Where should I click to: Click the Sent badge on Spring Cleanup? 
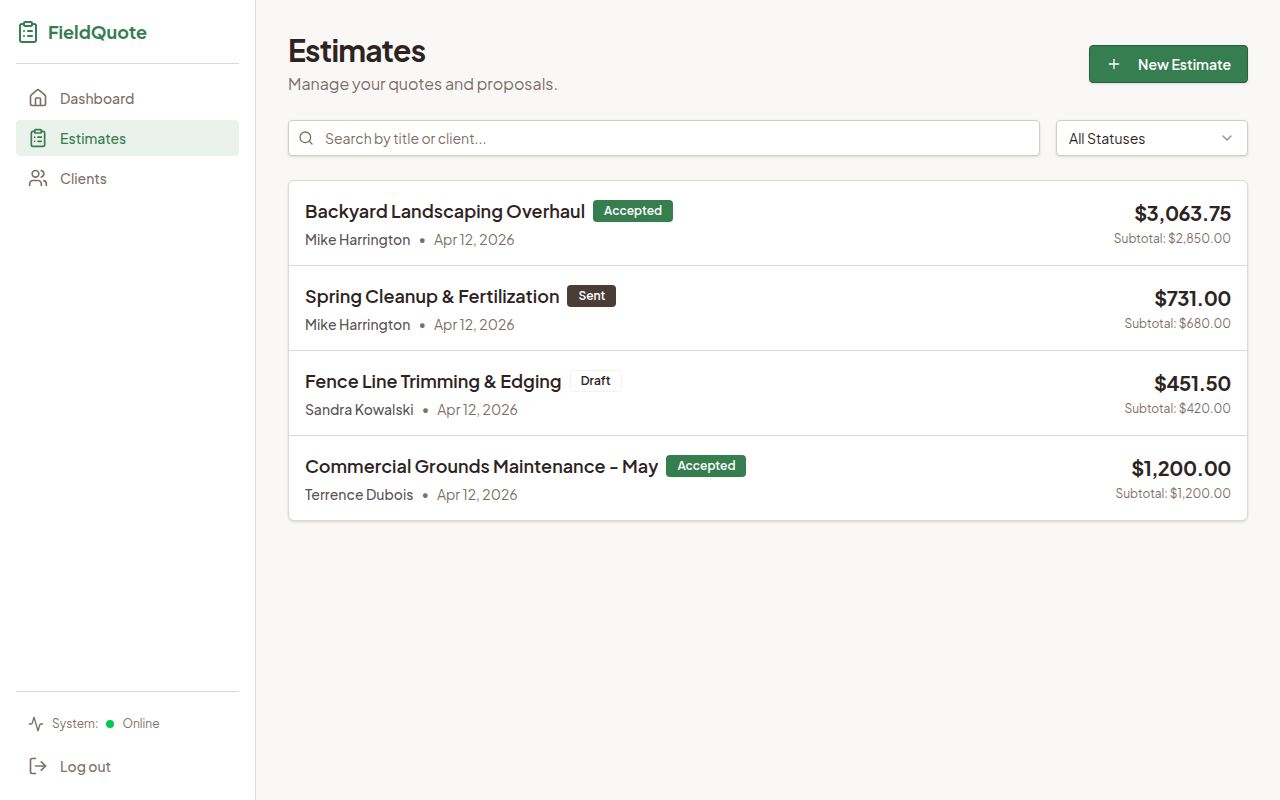(591, 295)
